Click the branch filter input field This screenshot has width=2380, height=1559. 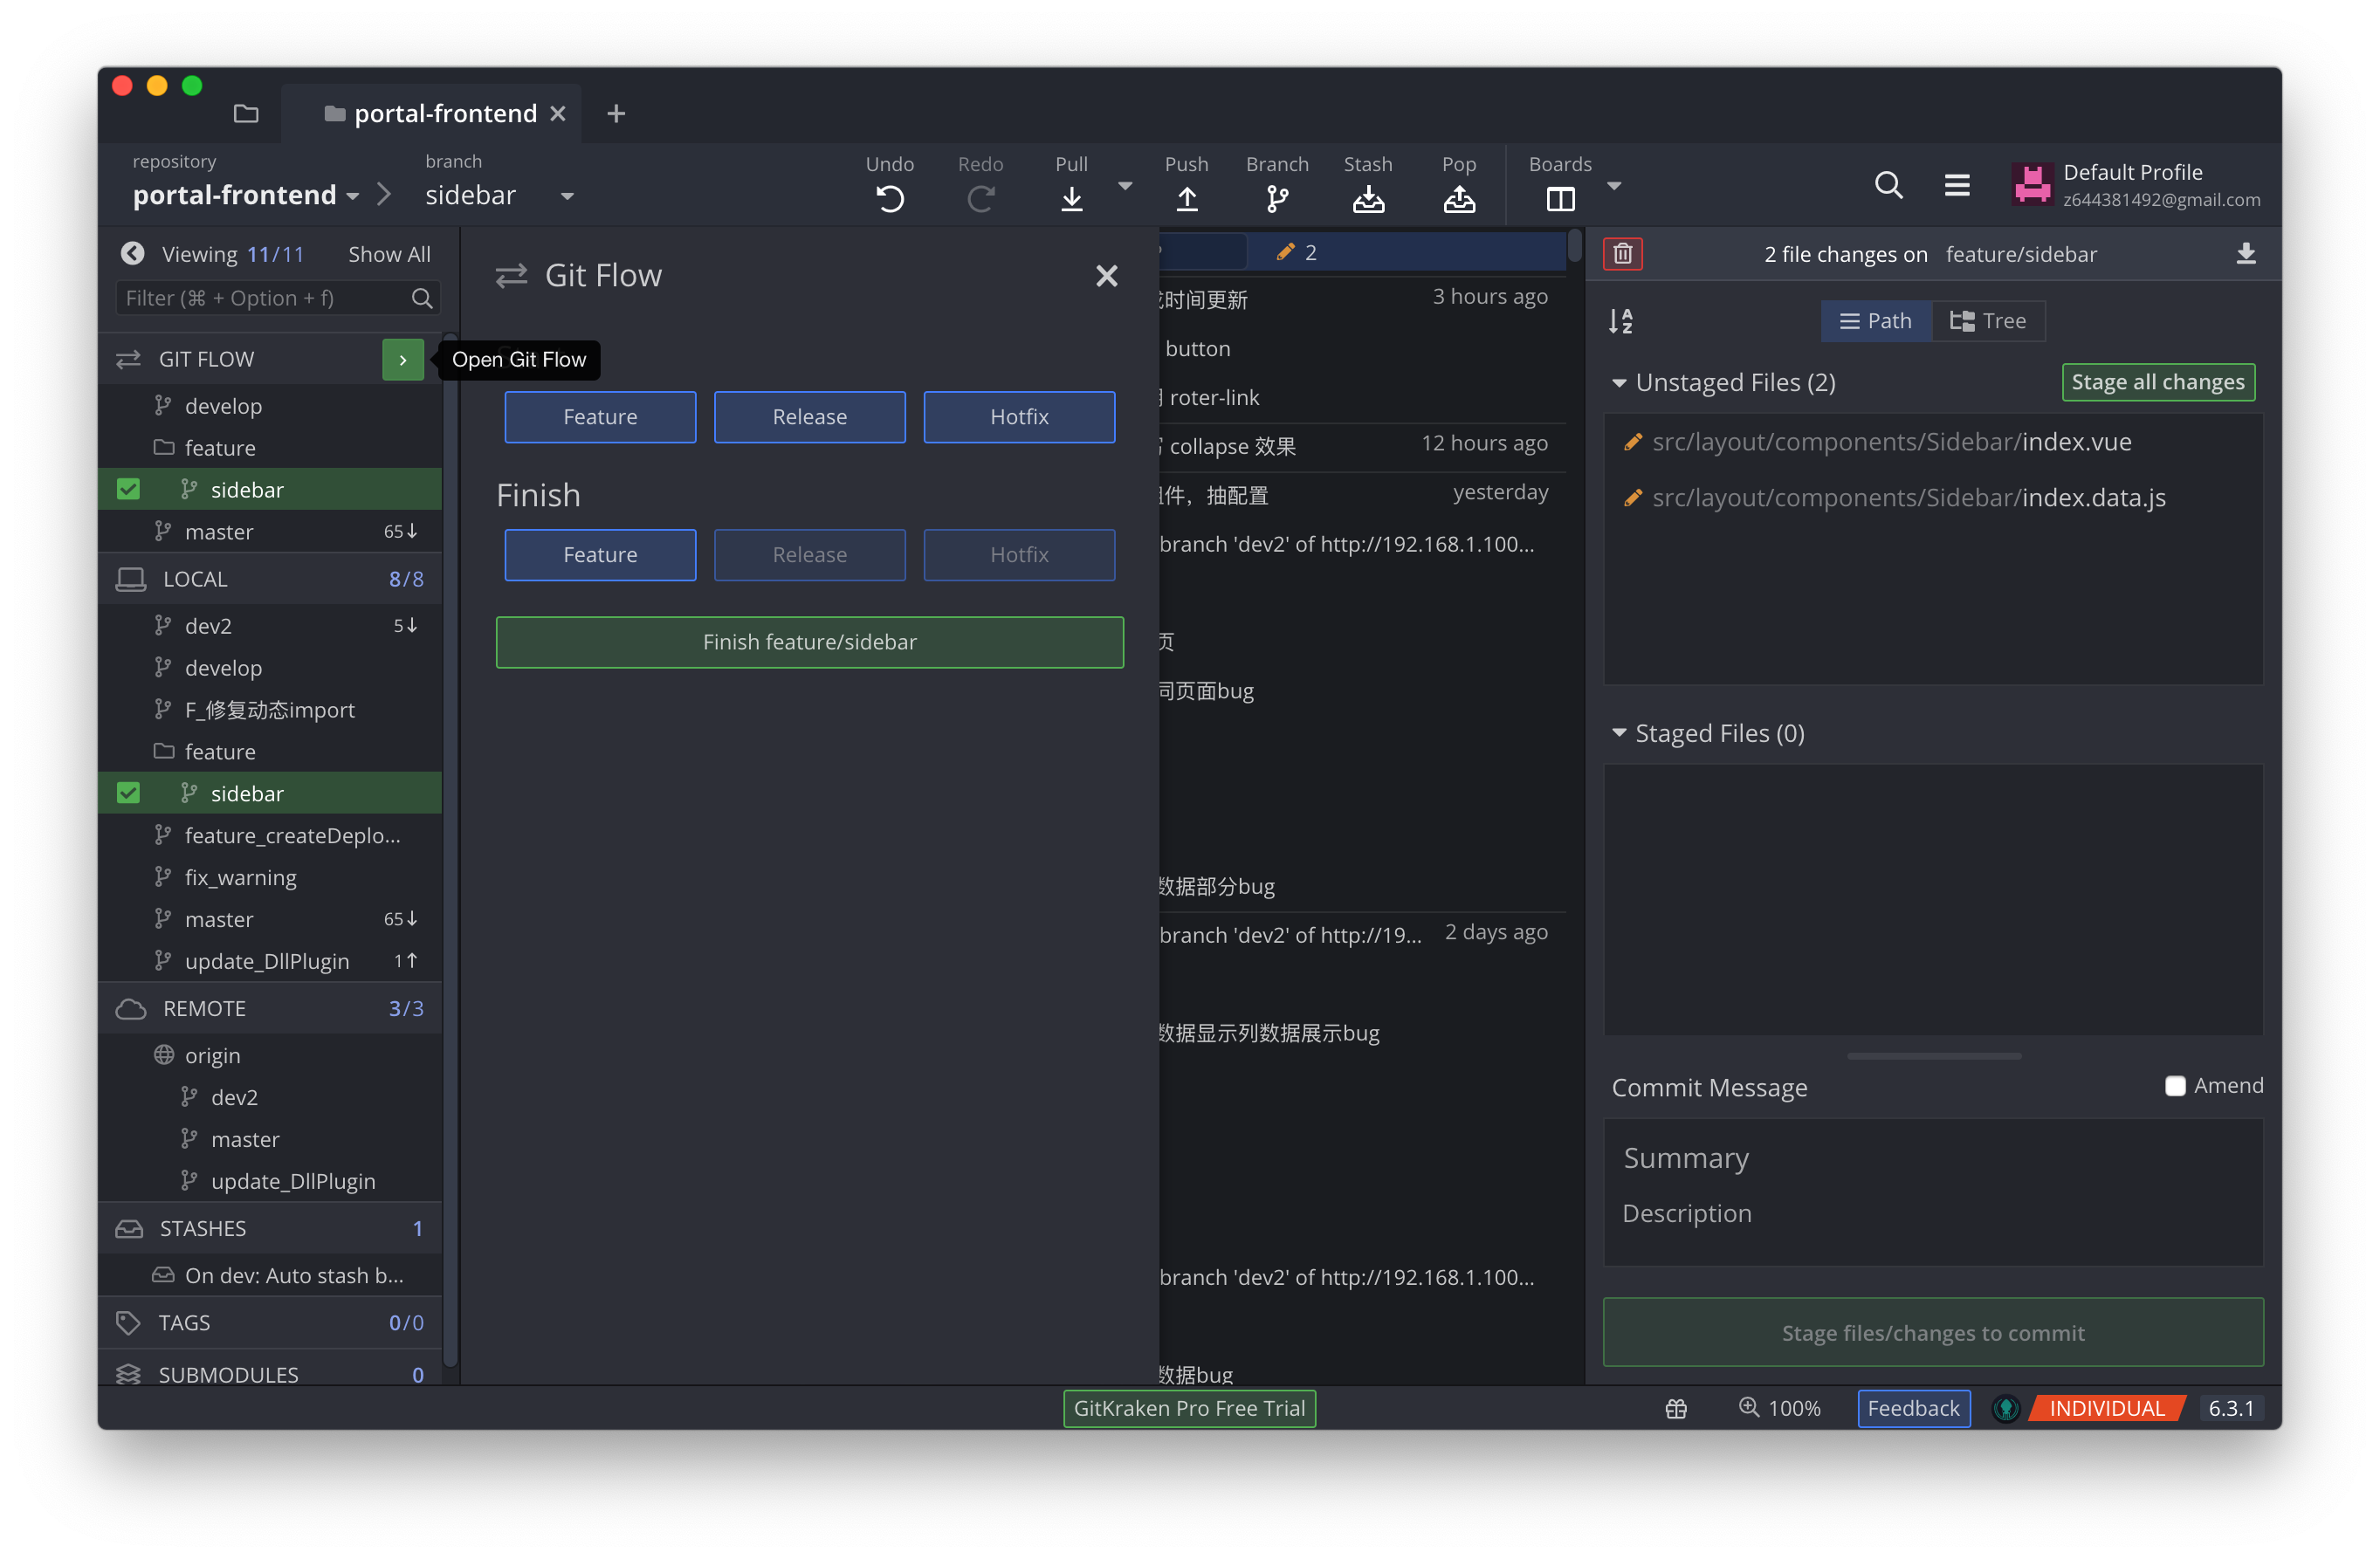265,298
